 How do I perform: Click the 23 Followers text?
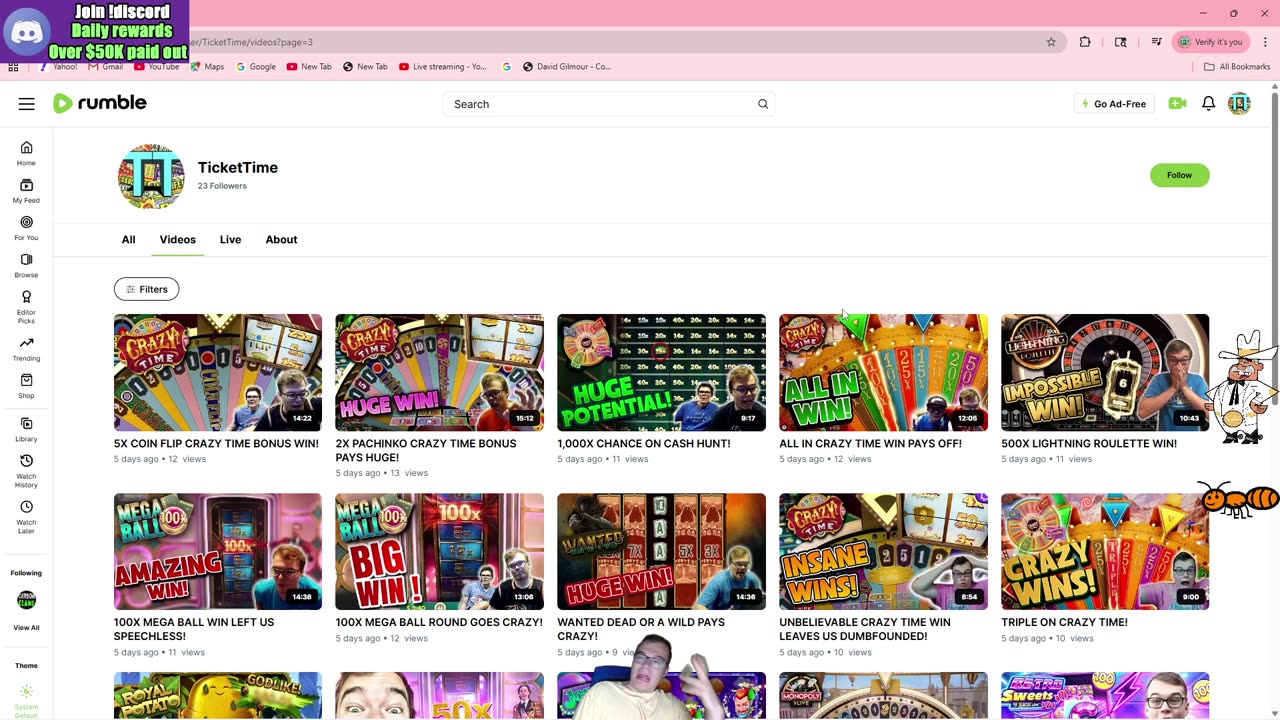coord(222,186)
